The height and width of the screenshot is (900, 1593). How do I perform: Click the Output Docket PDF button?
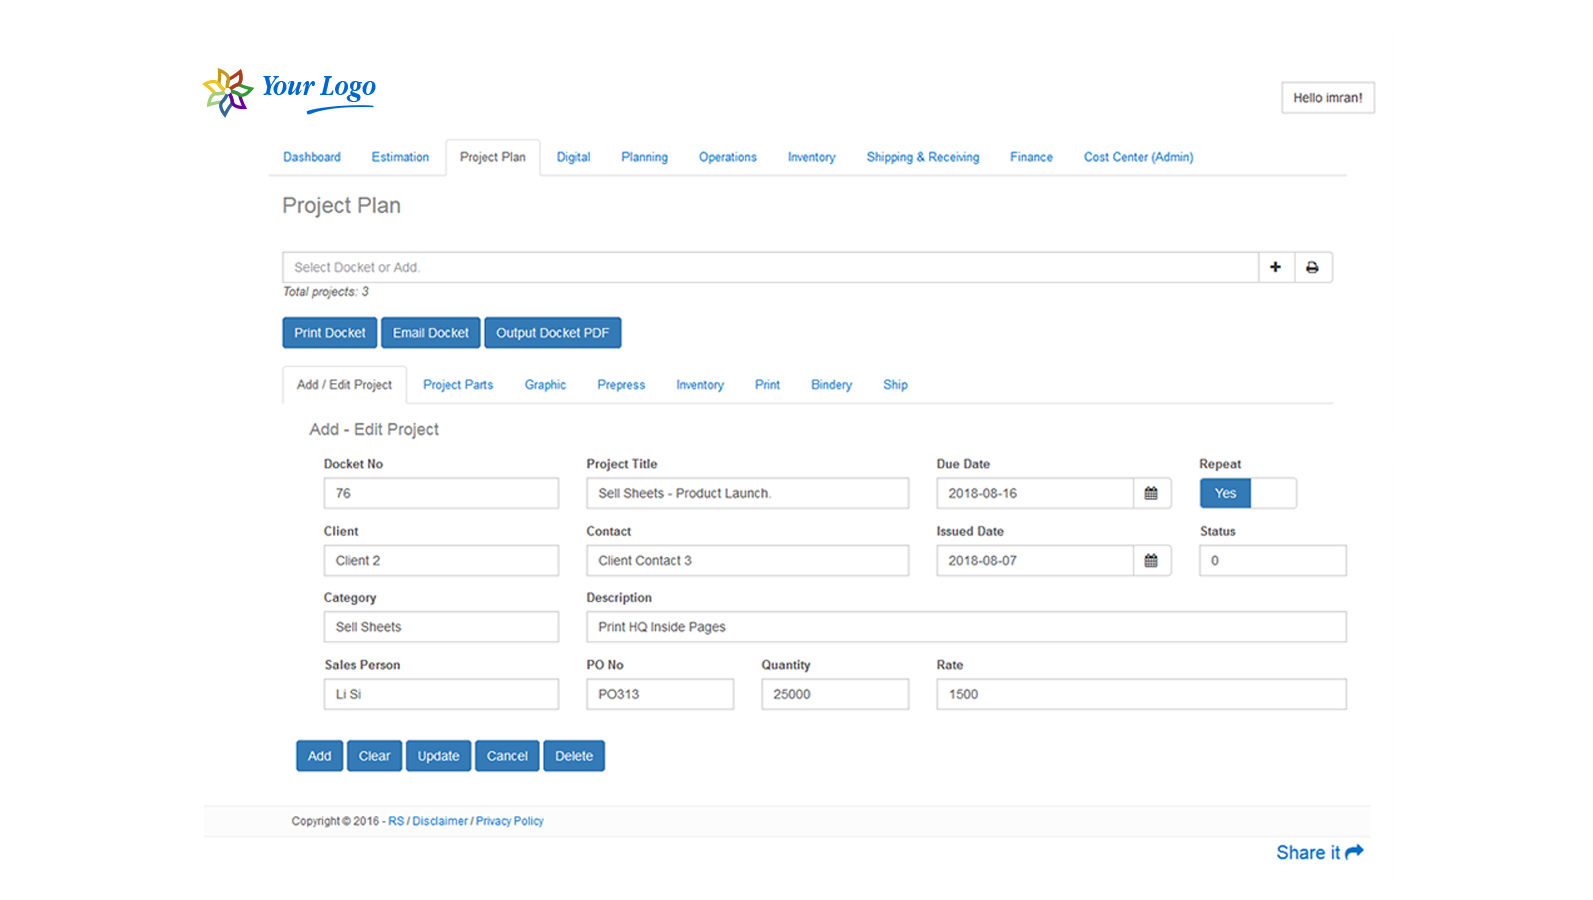[552, 333]
